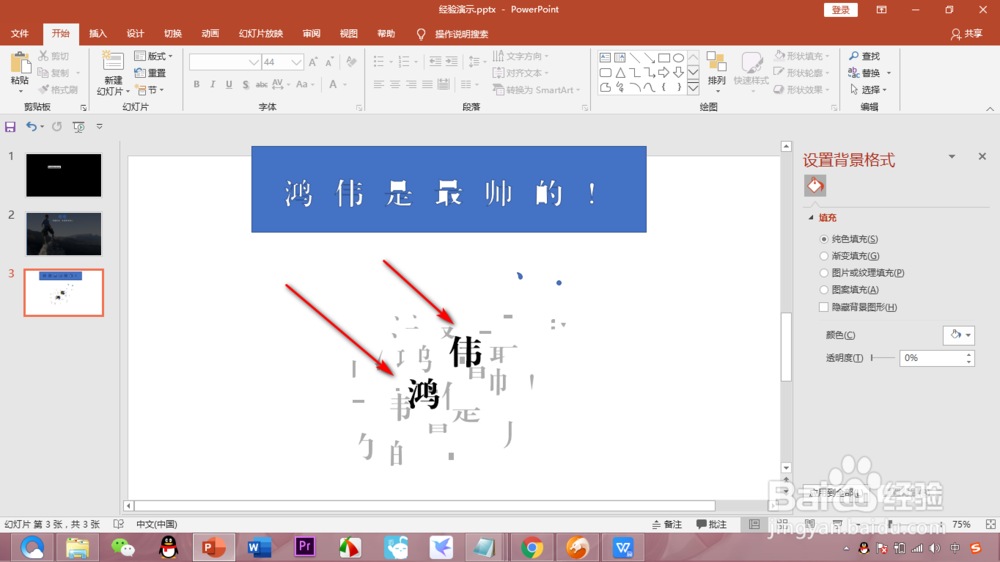This screenshot has width=1000, height=562.
Task: Customize quick access toolbar dropdown
Action: tap(99, 127)
